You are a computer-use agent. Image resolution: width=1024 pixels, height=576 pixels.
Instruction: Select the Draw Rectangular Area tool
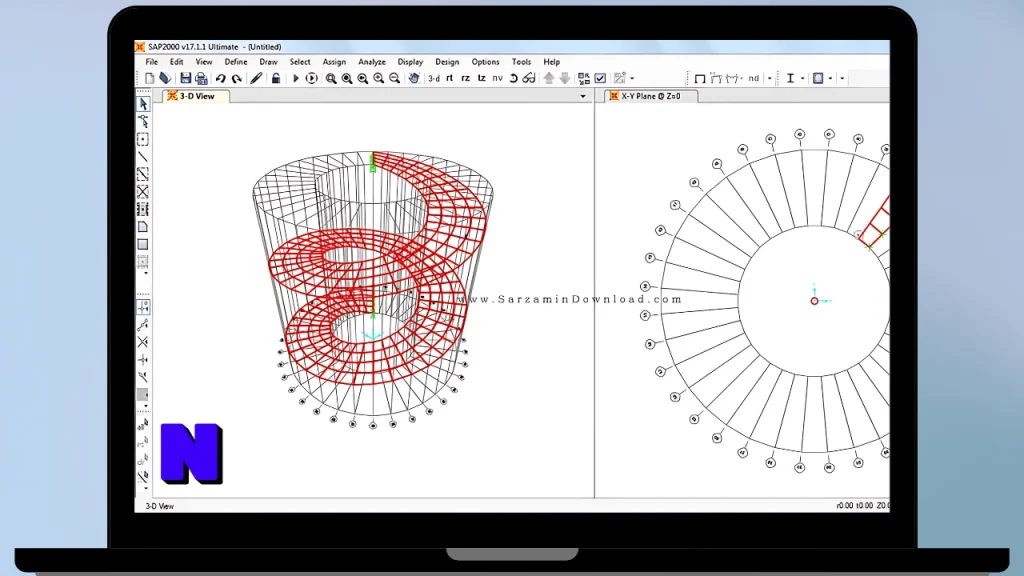pyautogui.click(x=143, y=244)
